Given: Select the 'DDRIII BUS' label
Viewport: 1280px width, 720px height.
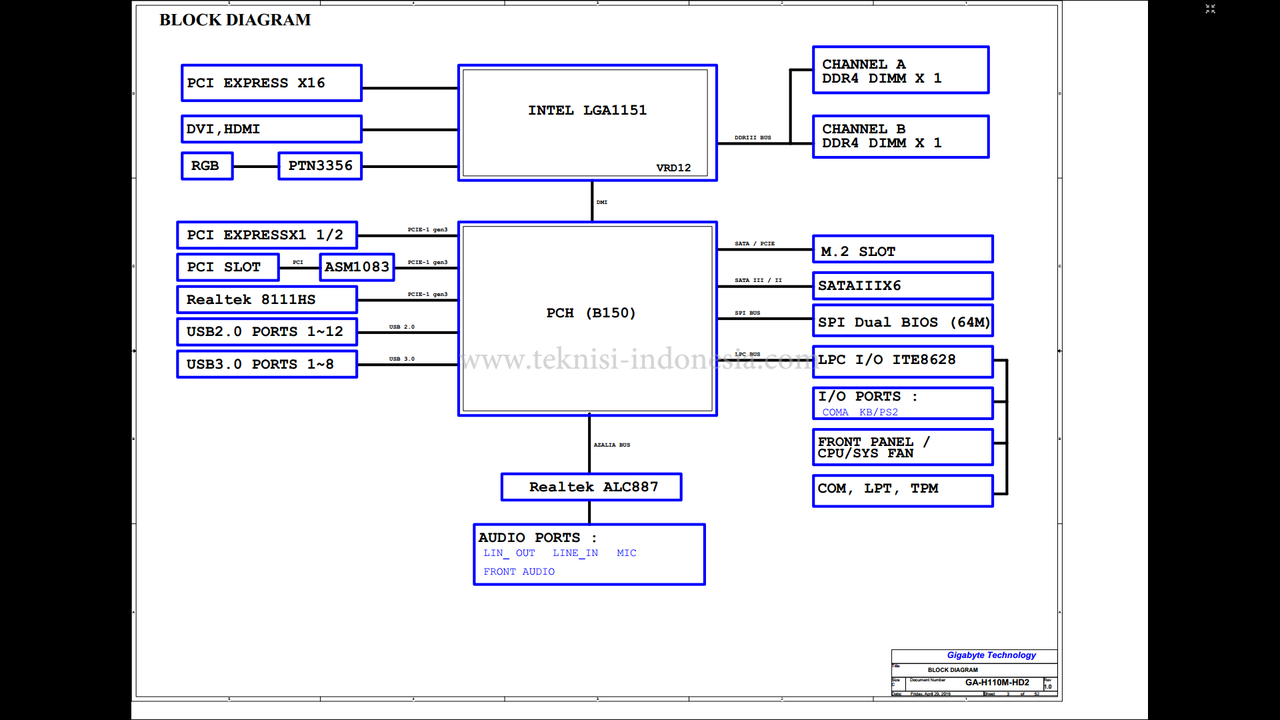Looking at the screenshot, I should pos(753,137).
